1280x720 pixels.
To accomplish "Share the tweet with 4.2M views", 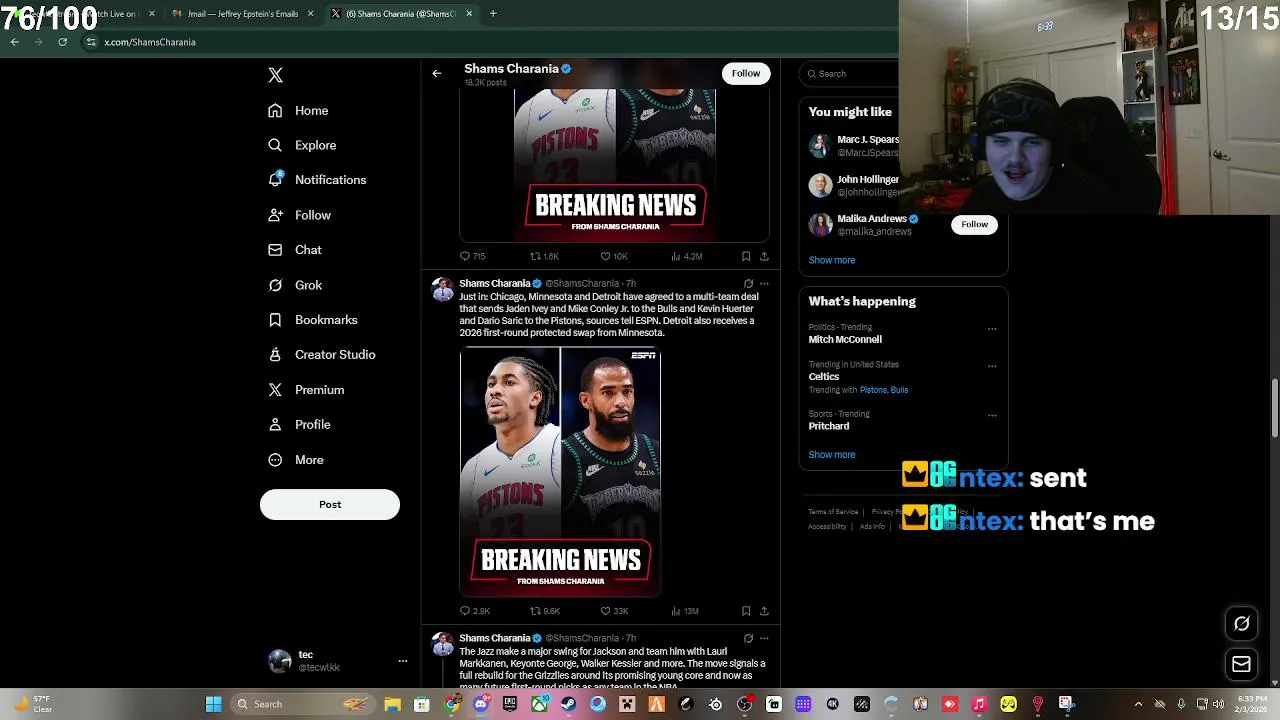I will (x=764, y=256).
